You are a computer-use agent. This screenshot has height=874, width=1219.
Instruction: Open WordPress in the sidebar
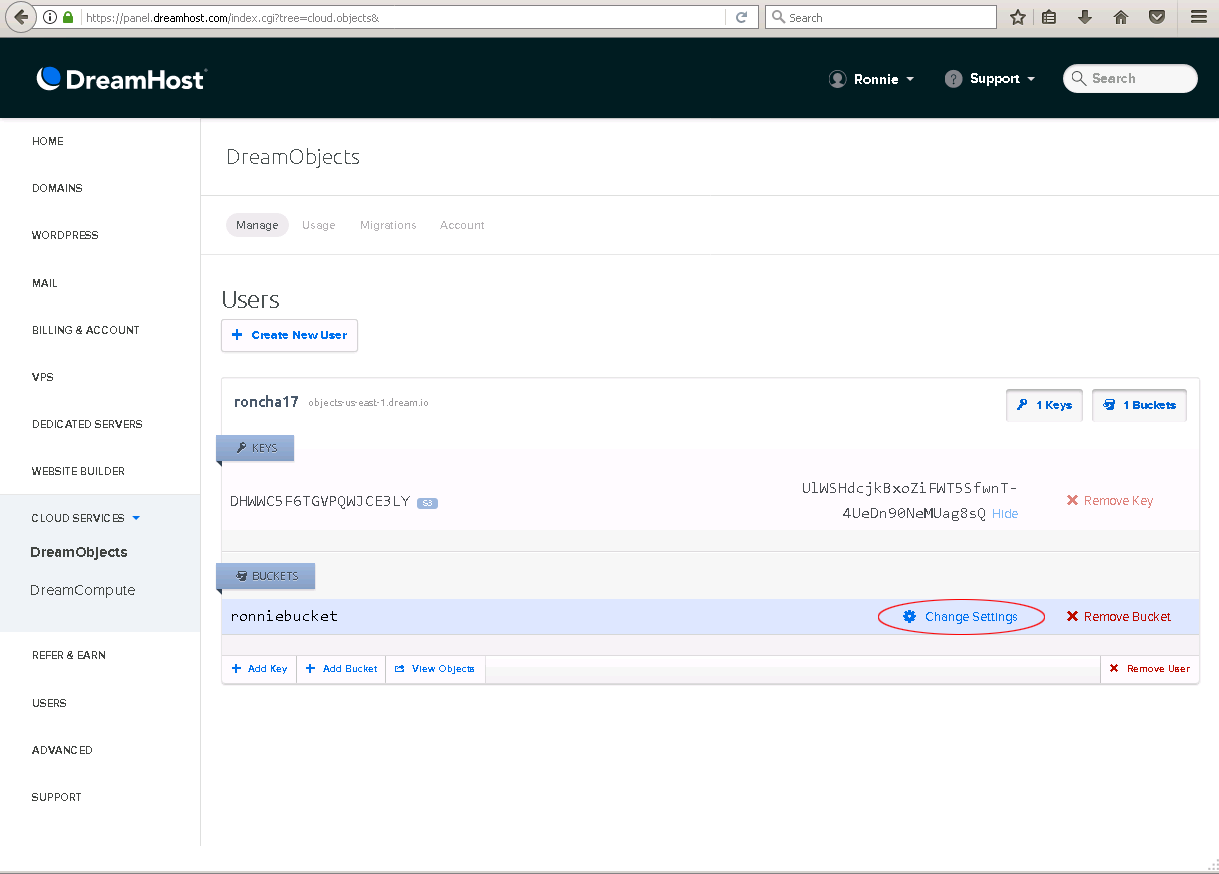[65, 235]
